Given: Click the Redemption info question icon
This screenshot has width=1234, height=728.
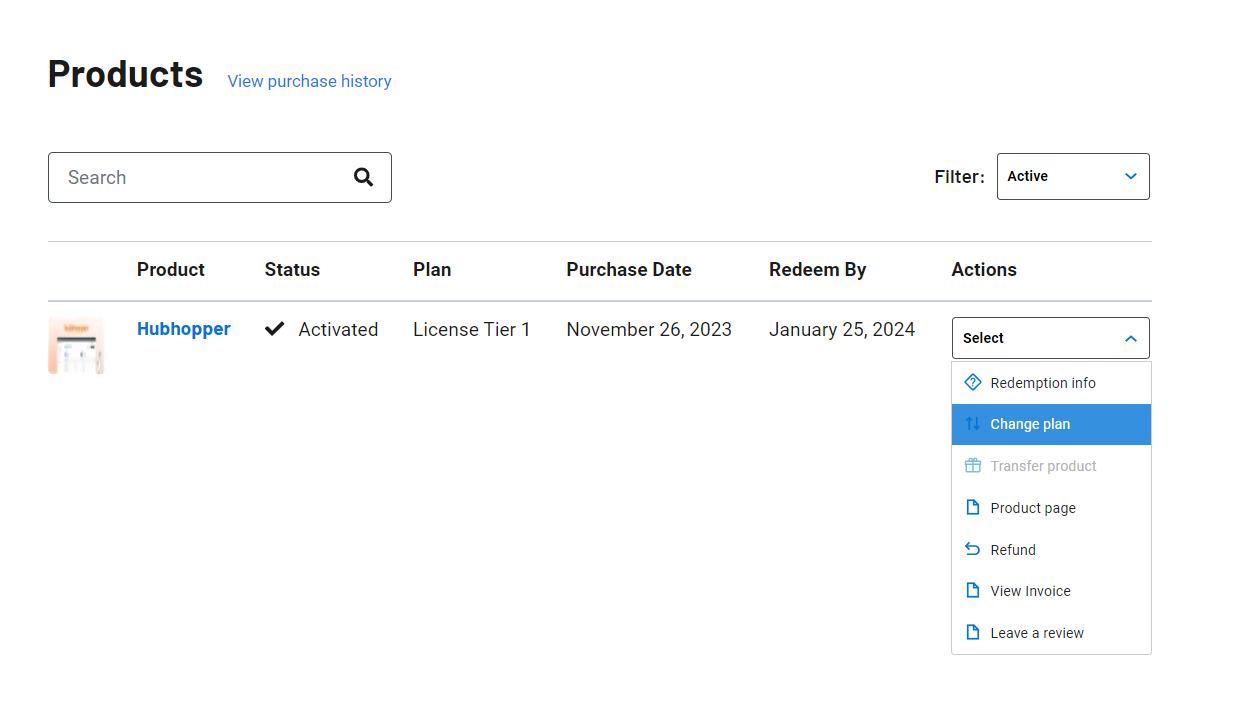Looking at the screenshot, I should pyautogui.click(x=972, y=382).
